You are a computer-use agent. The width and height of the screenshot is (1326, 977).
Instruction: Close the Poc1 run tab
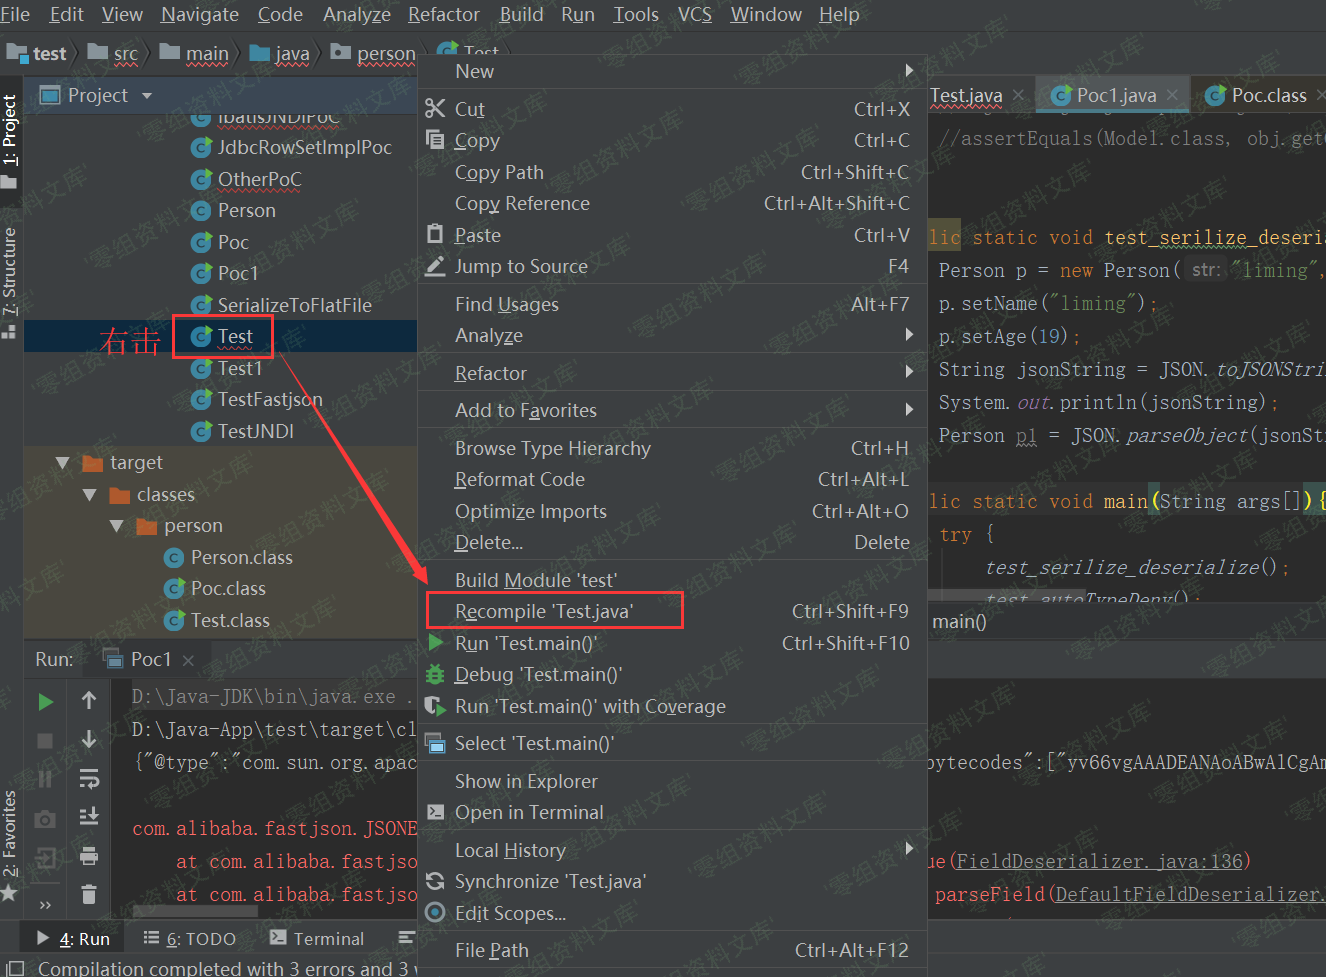point(188,660)
